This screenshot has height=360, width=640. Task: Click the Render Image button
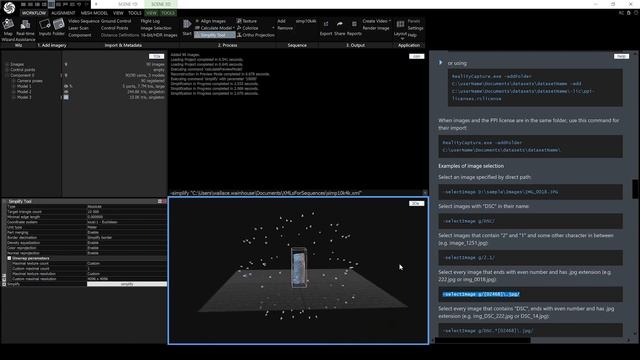click(x=376, y=28)
